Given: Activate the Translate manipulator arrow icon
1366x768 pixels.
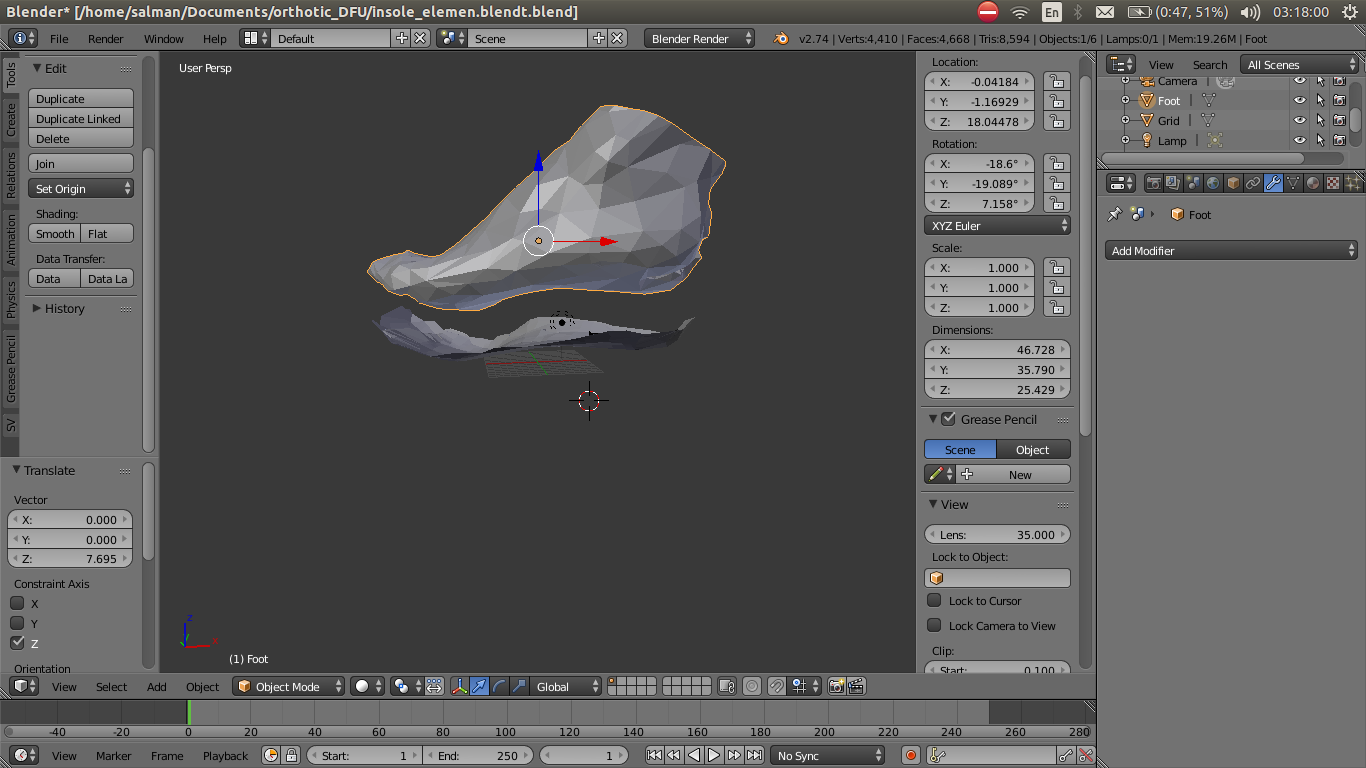Looking at the screenshot, I should (x=478, y=686).
